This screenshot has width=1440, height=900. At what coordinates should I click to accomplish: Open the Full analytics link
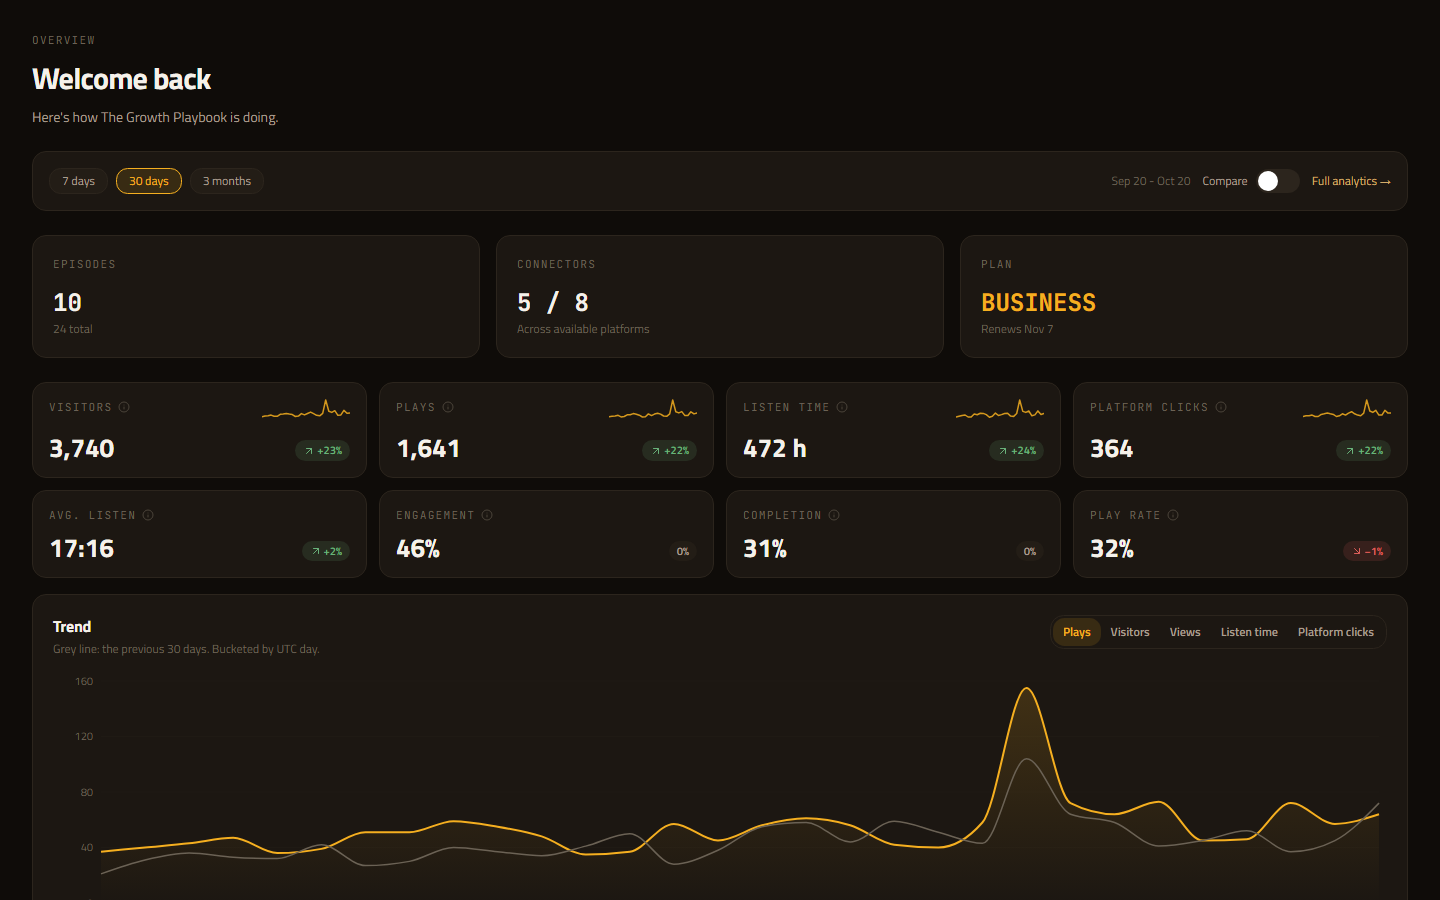click(x=1351, y=181)
